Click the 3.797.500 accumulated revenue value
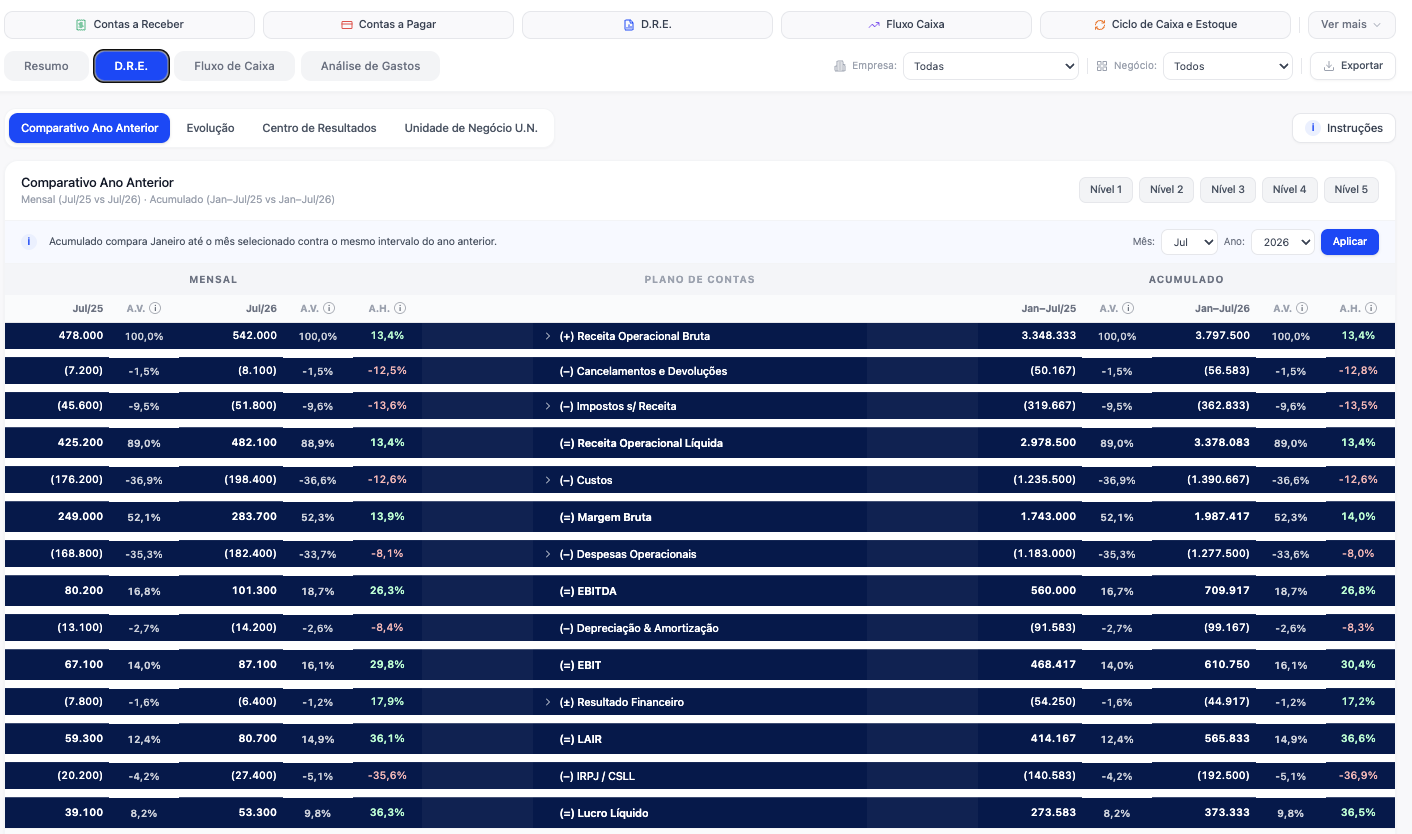This screenshot has width=1412, height=834. coord(1221,335)
